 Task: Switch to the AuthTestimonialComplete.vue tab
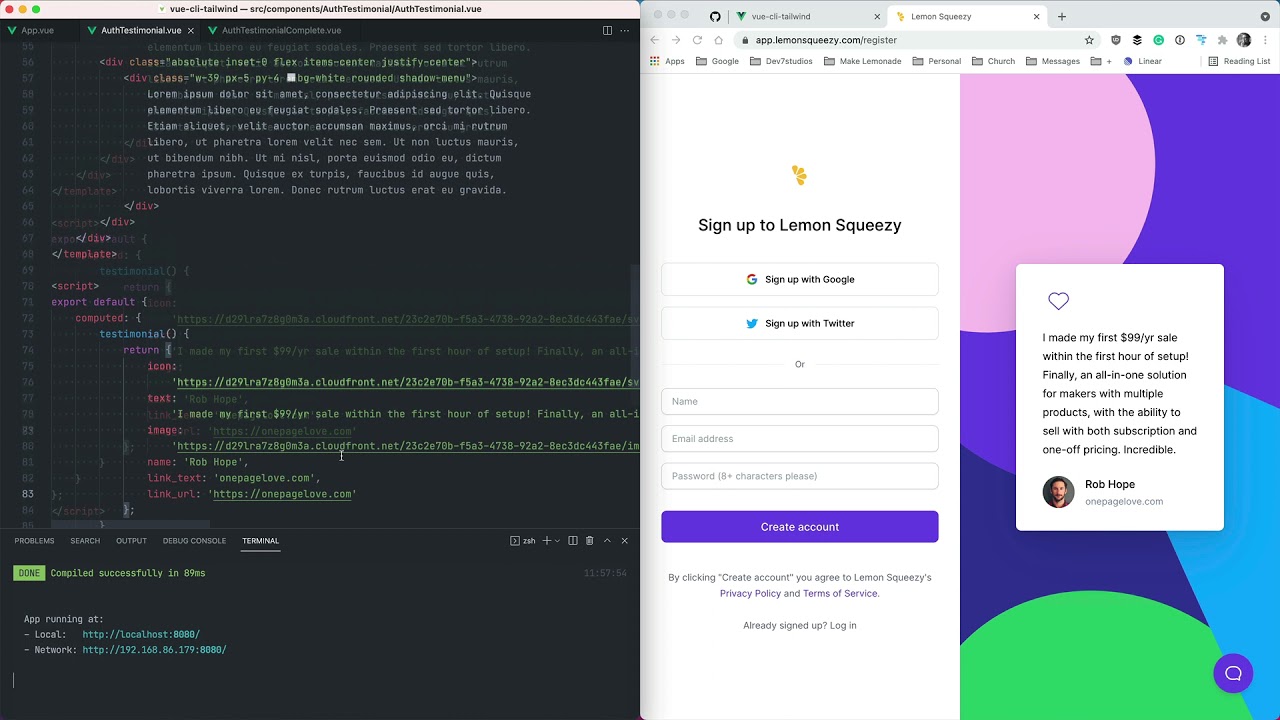pyautogui.click(x=274, y=30)
